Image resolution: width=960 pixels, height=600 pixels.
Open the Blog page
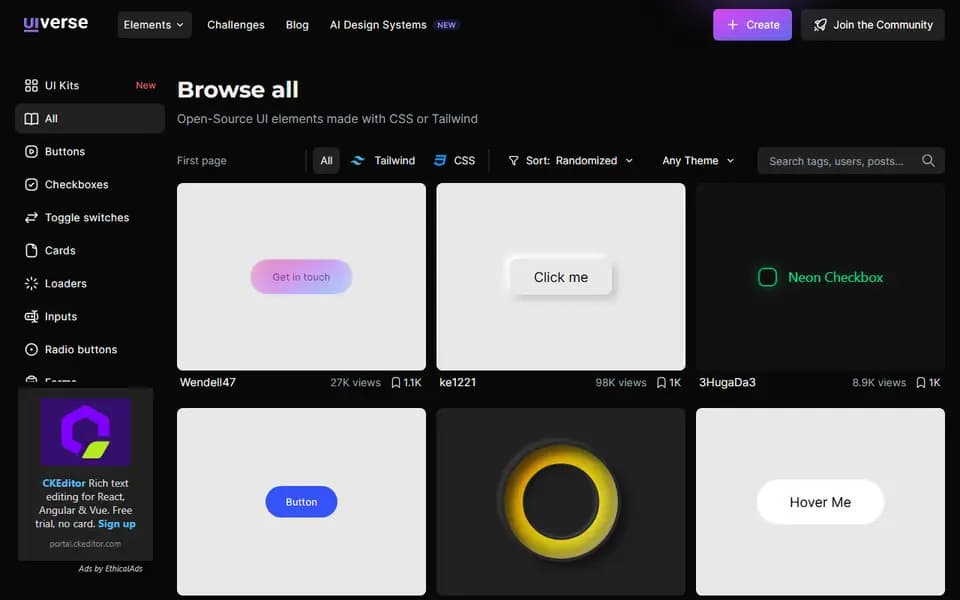297,25
